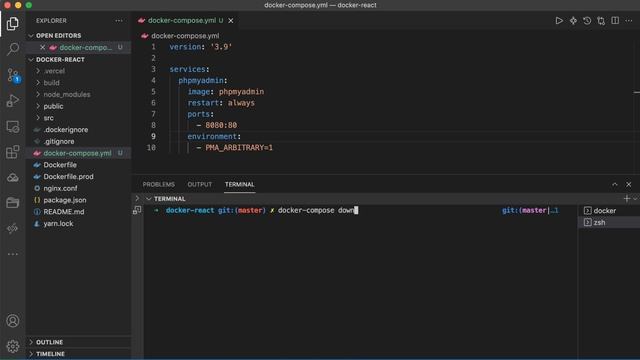Click the version '3.9' line
The image size is (640, 360).
[200, 47]
